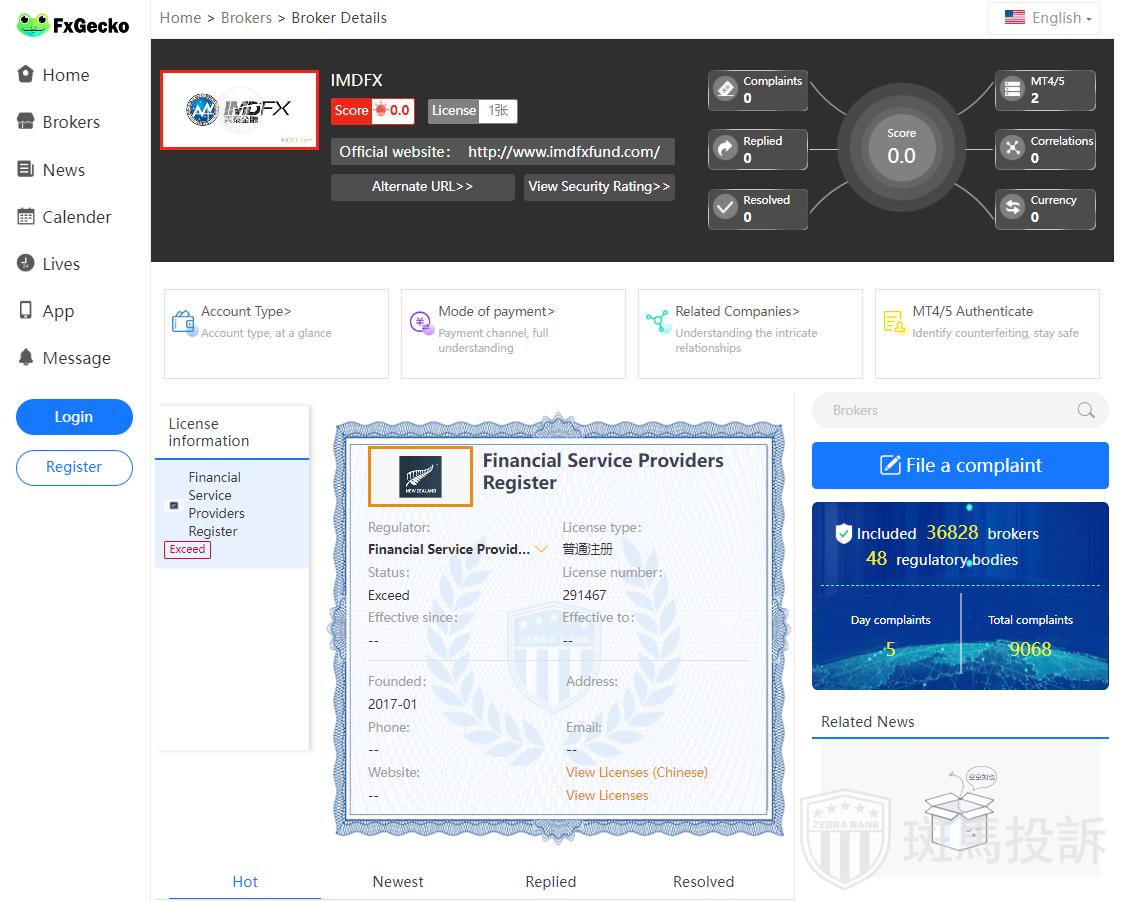Click the Brokers search input field
Viewport: 1125px width, 902px height.
pyautogui.click(x=945, y=410)
